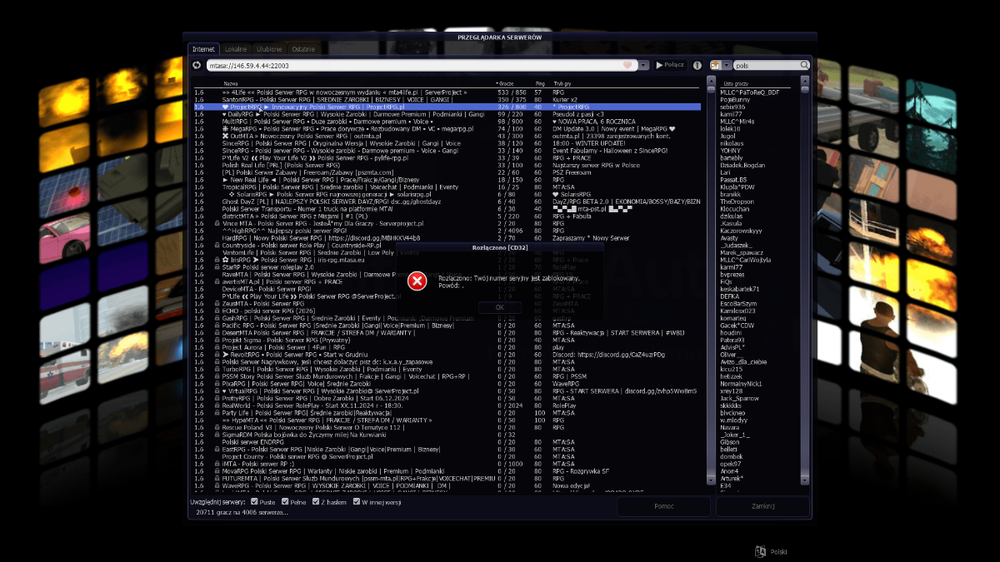This screenshot has height=562, width=1000.
Task: Click the server info icon
Action: [x=697, y=65]
